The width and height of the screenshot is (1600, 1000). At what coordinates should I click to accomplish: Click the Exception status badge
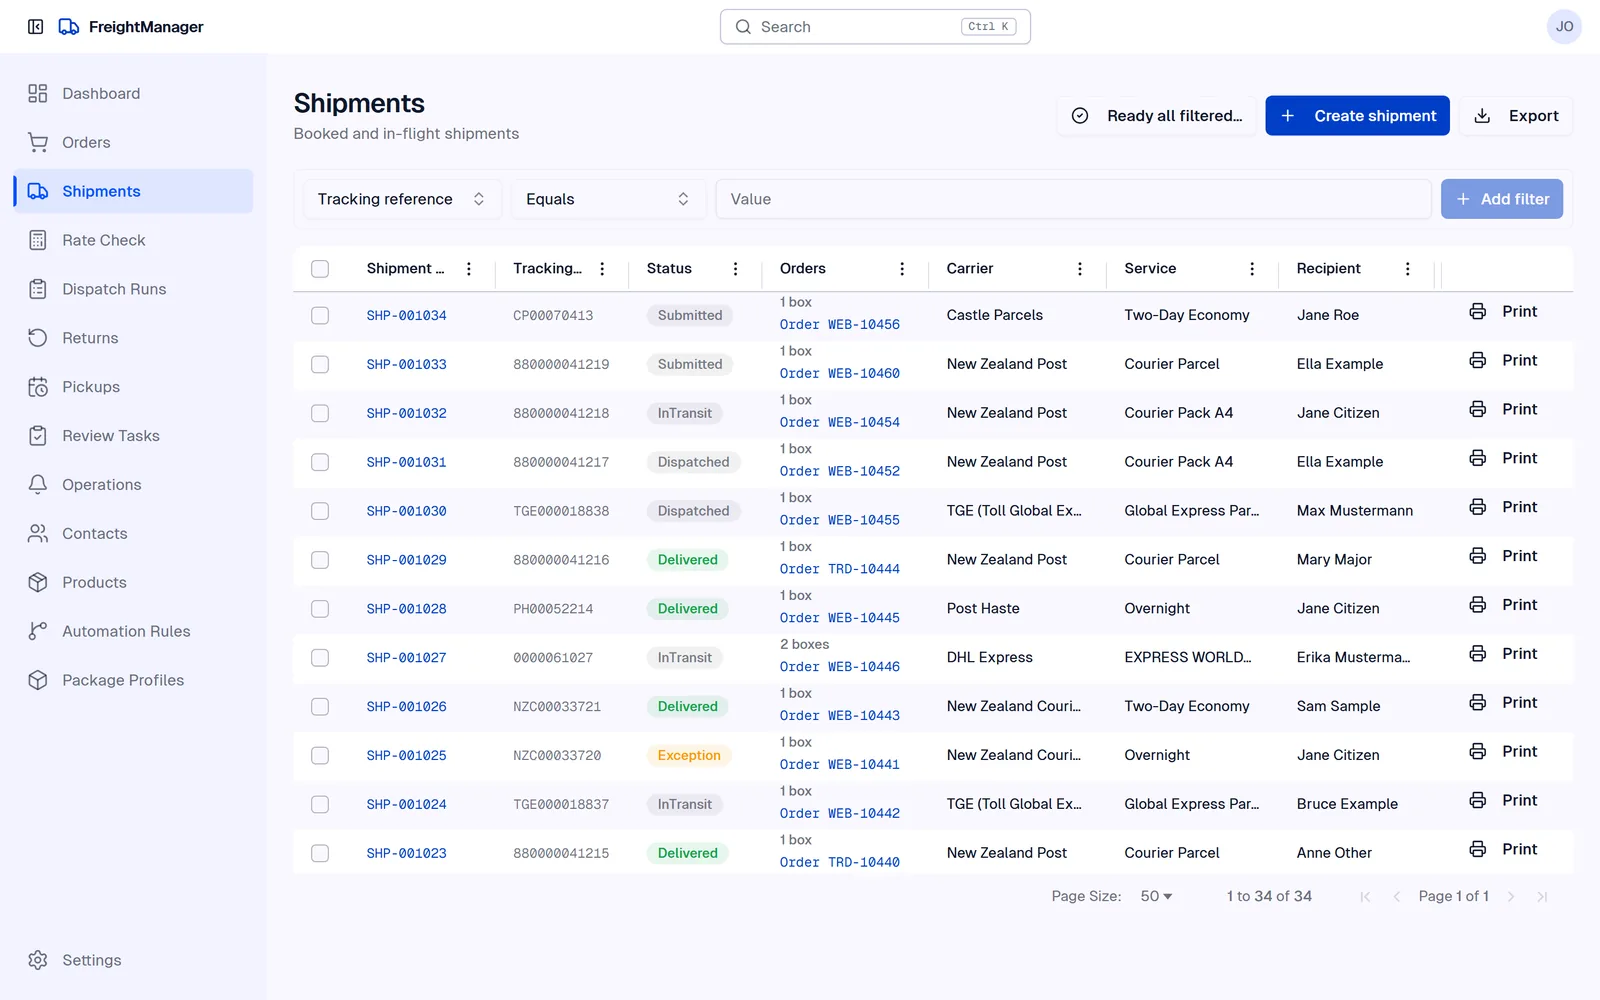coord(689,755)
